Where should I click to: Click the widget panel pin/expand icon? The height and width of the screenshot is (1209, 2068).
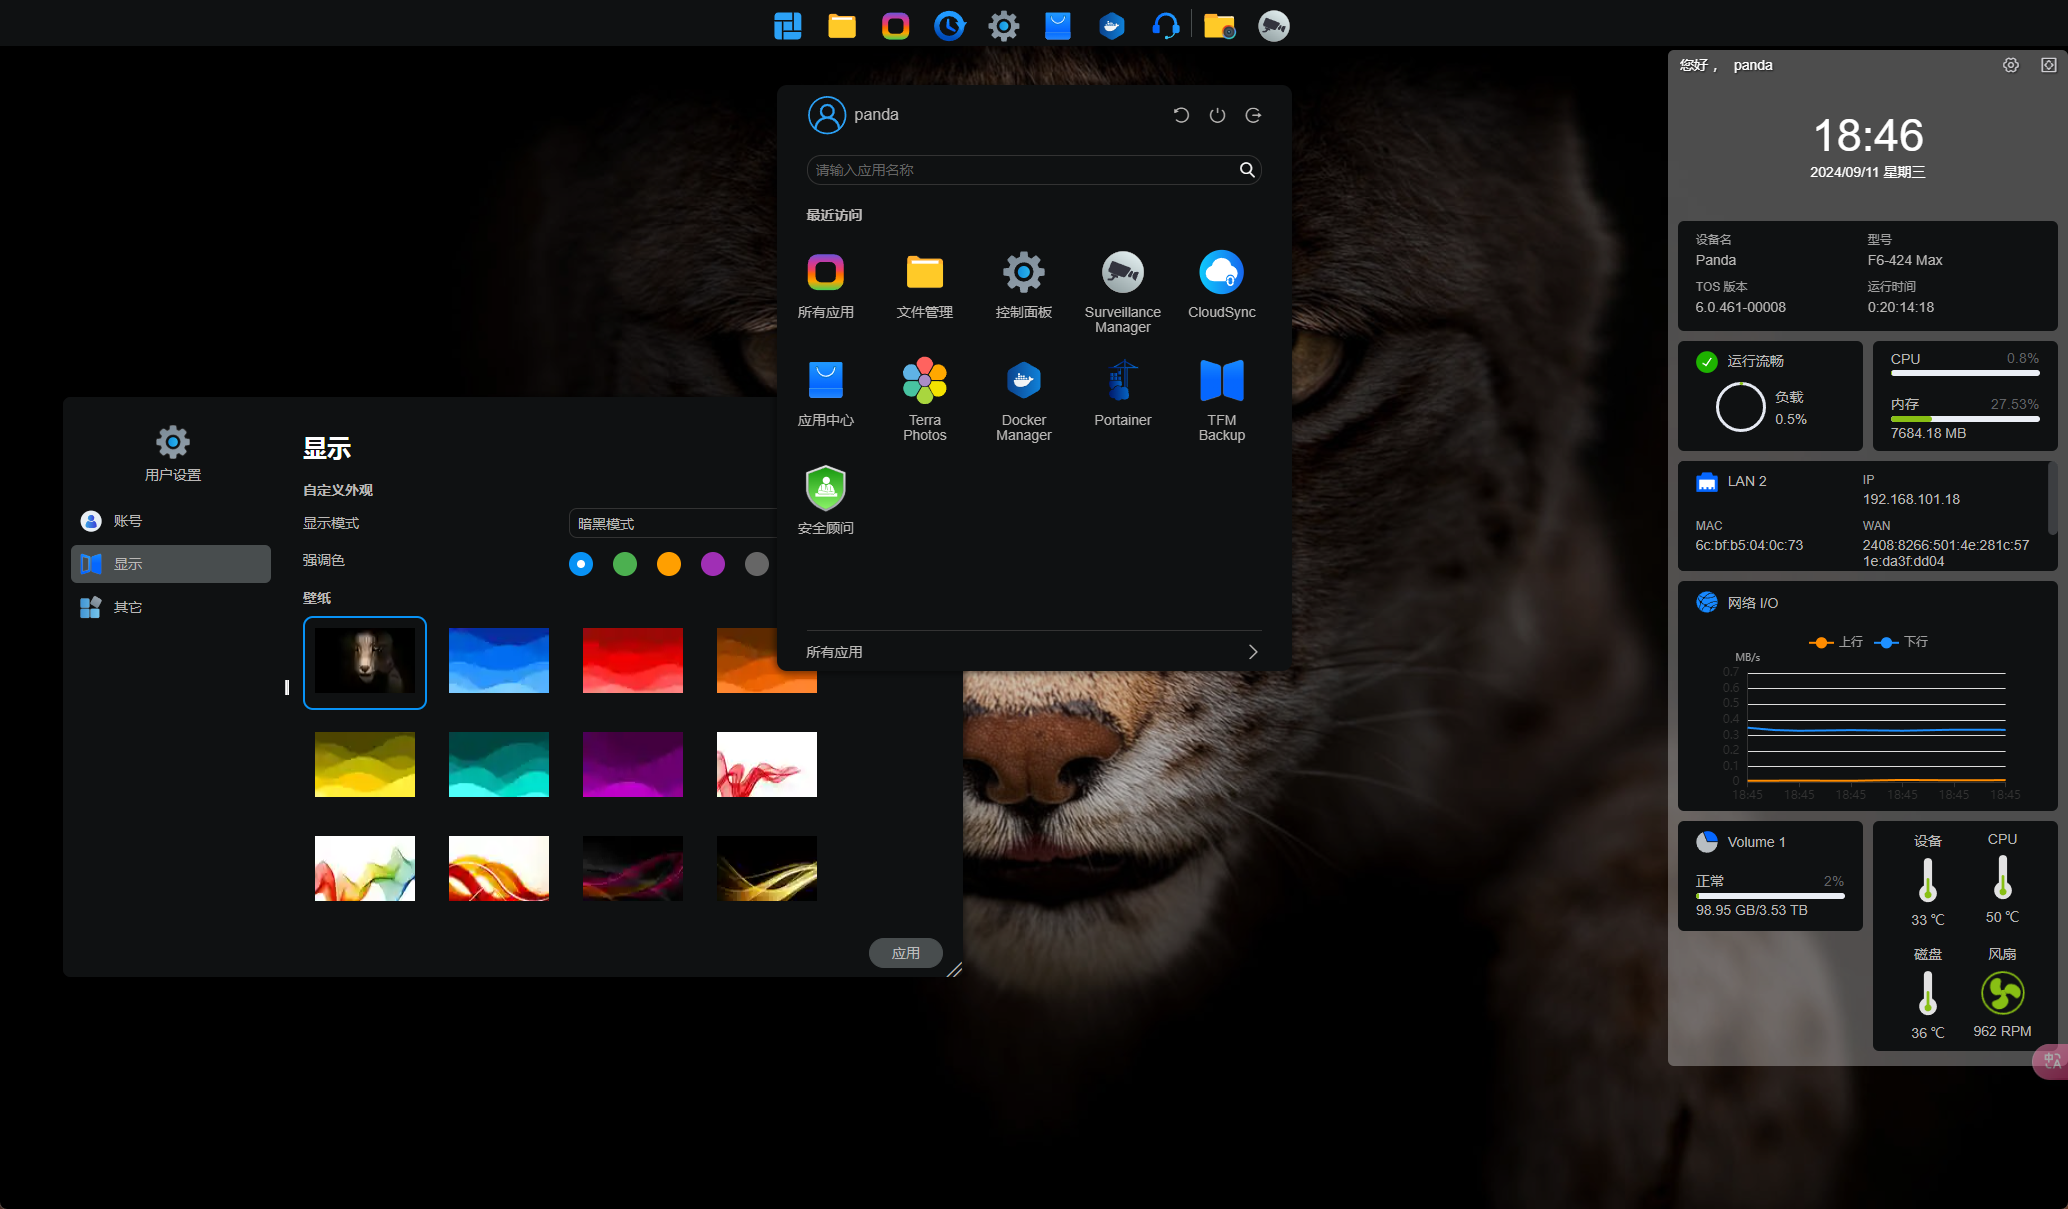(2049, 65)
